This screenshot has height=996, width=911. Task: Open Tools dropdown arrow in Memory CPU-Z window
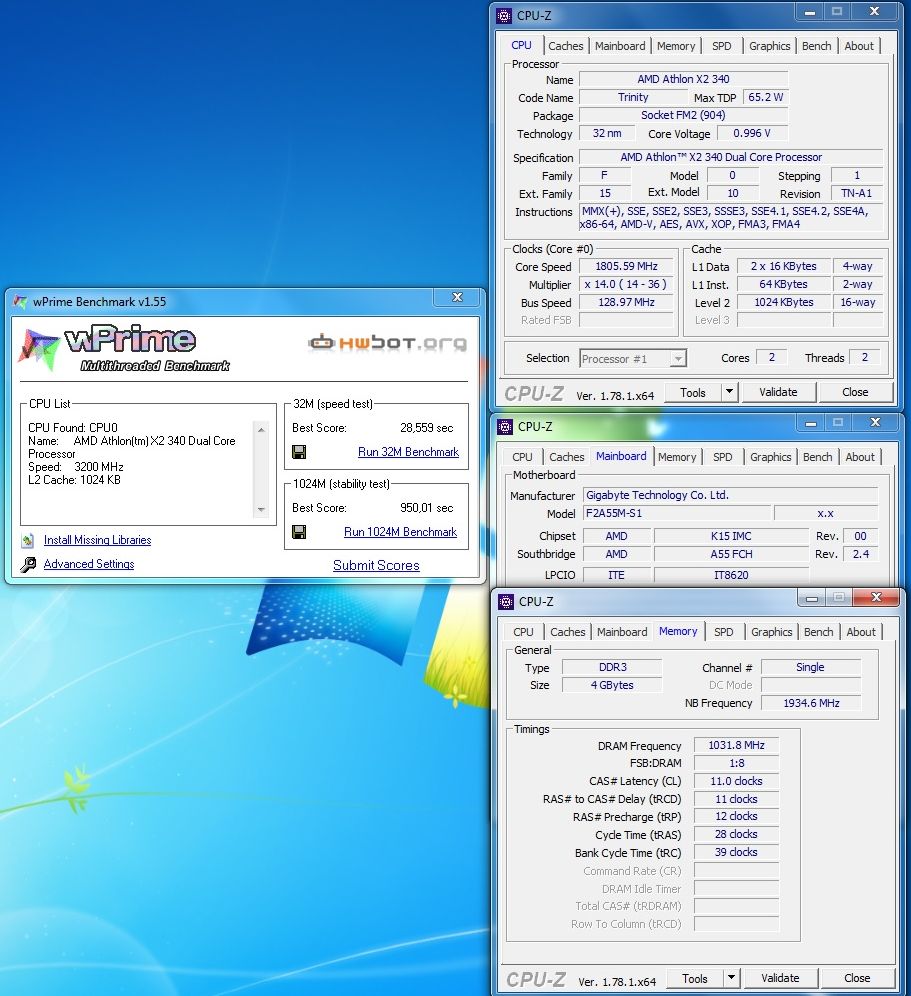click(731, 978)
